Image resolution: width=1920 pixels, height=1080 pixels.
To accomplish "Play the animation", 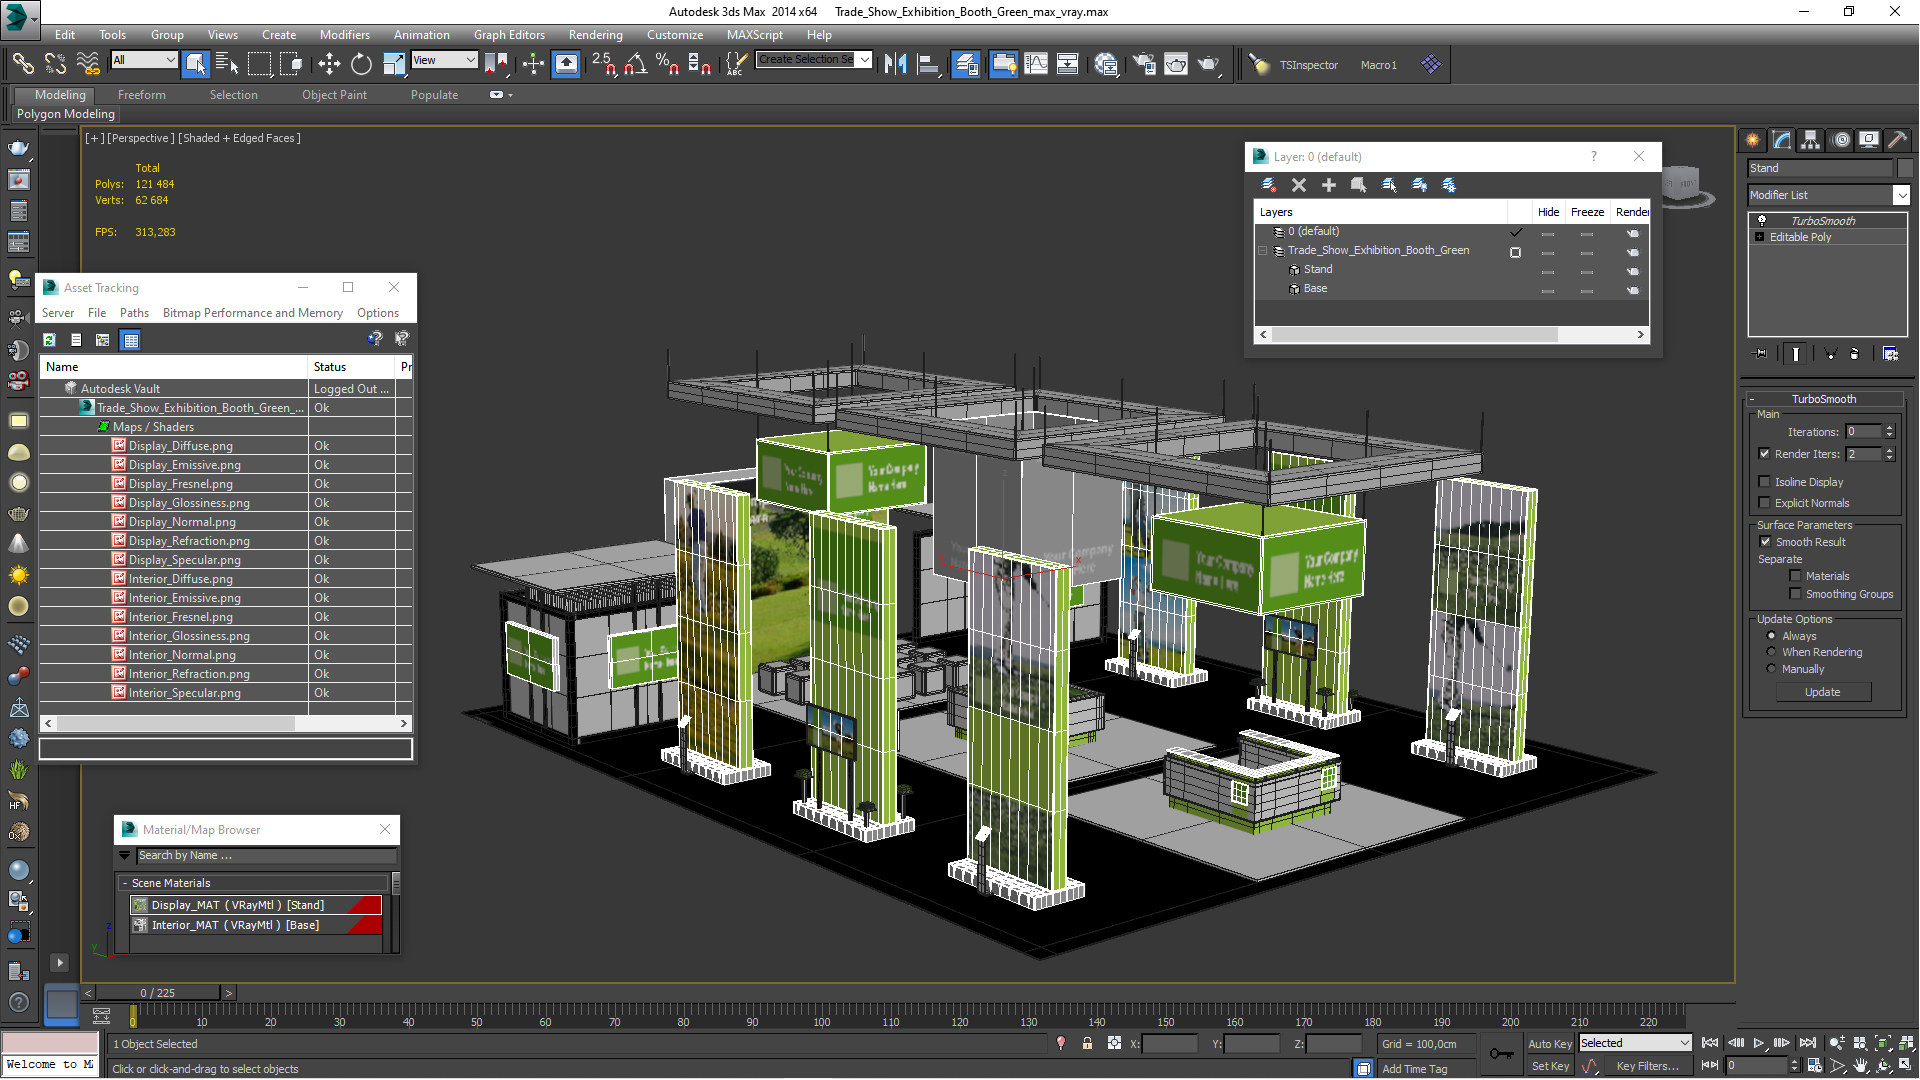I will (1759, 1043).
